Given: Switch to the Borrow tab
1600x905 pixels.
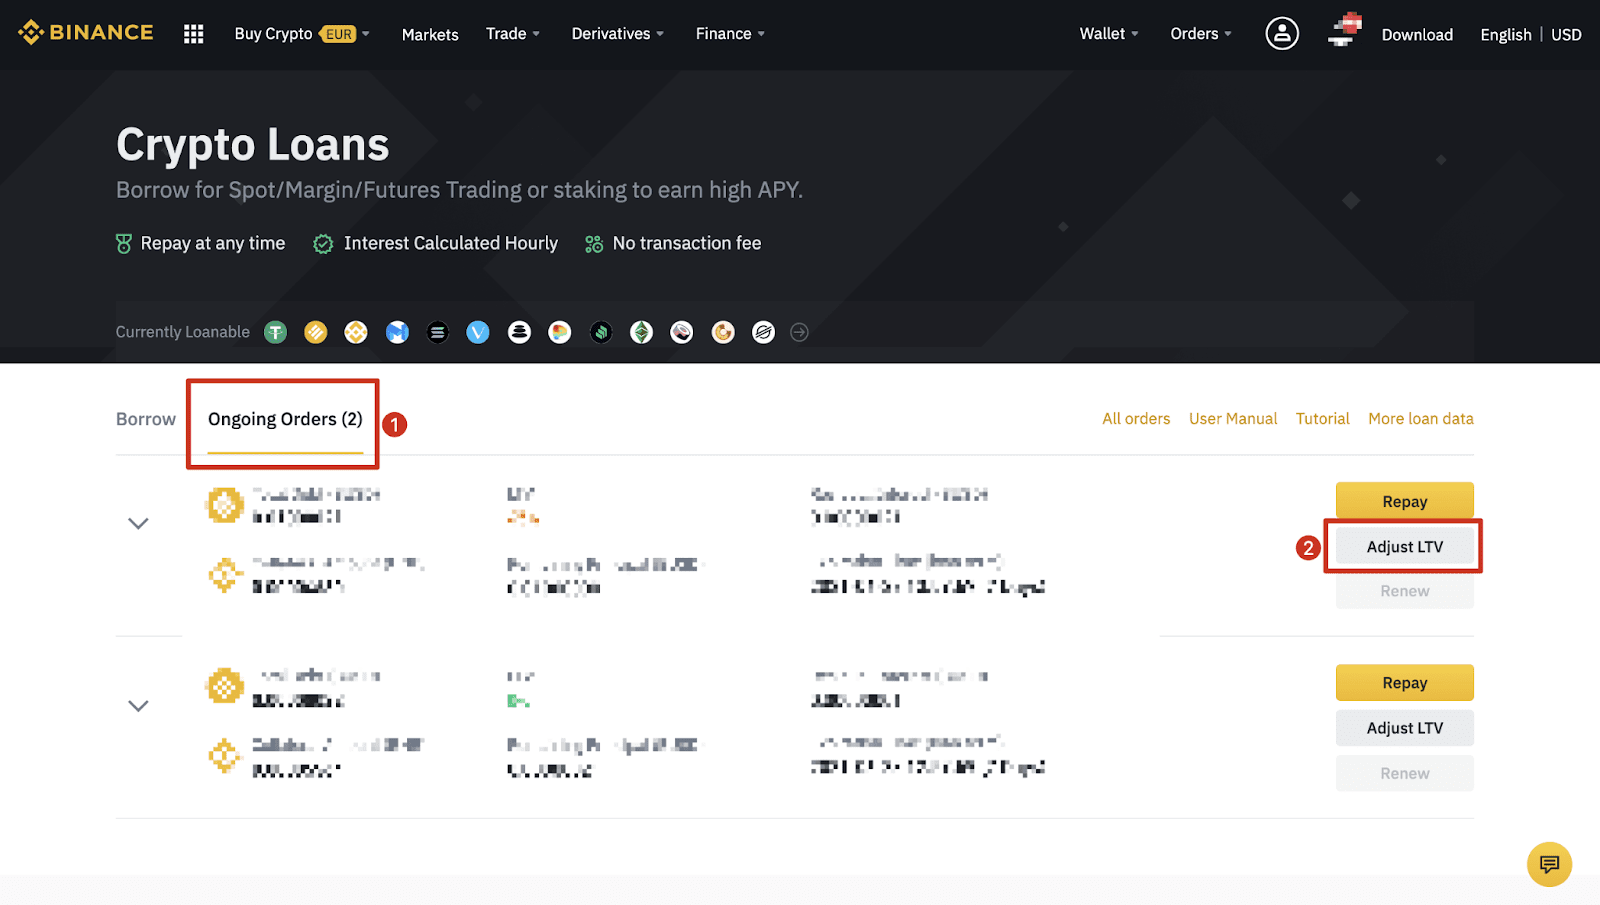Looking at the screenshot, I should tap(146, 419).
